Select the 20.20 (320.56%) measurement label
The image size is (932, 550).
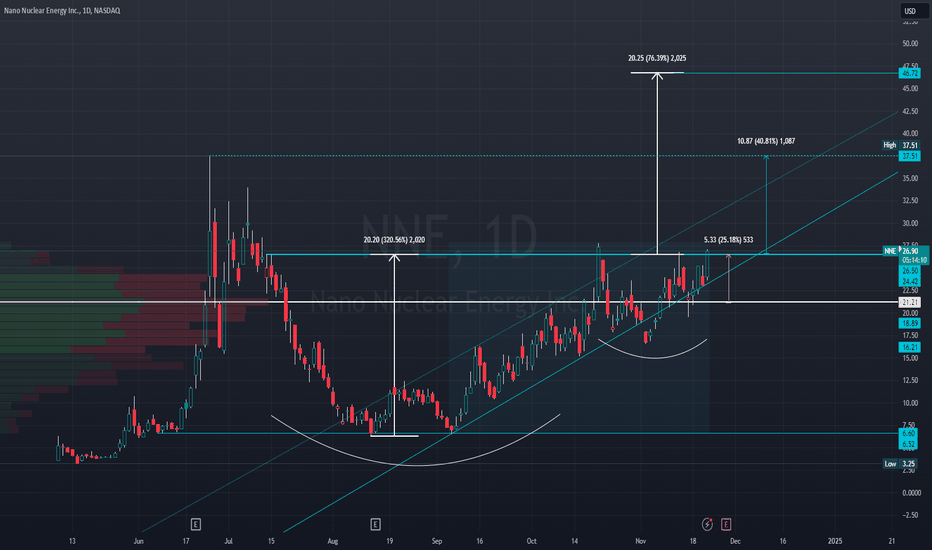pos(394,240)
